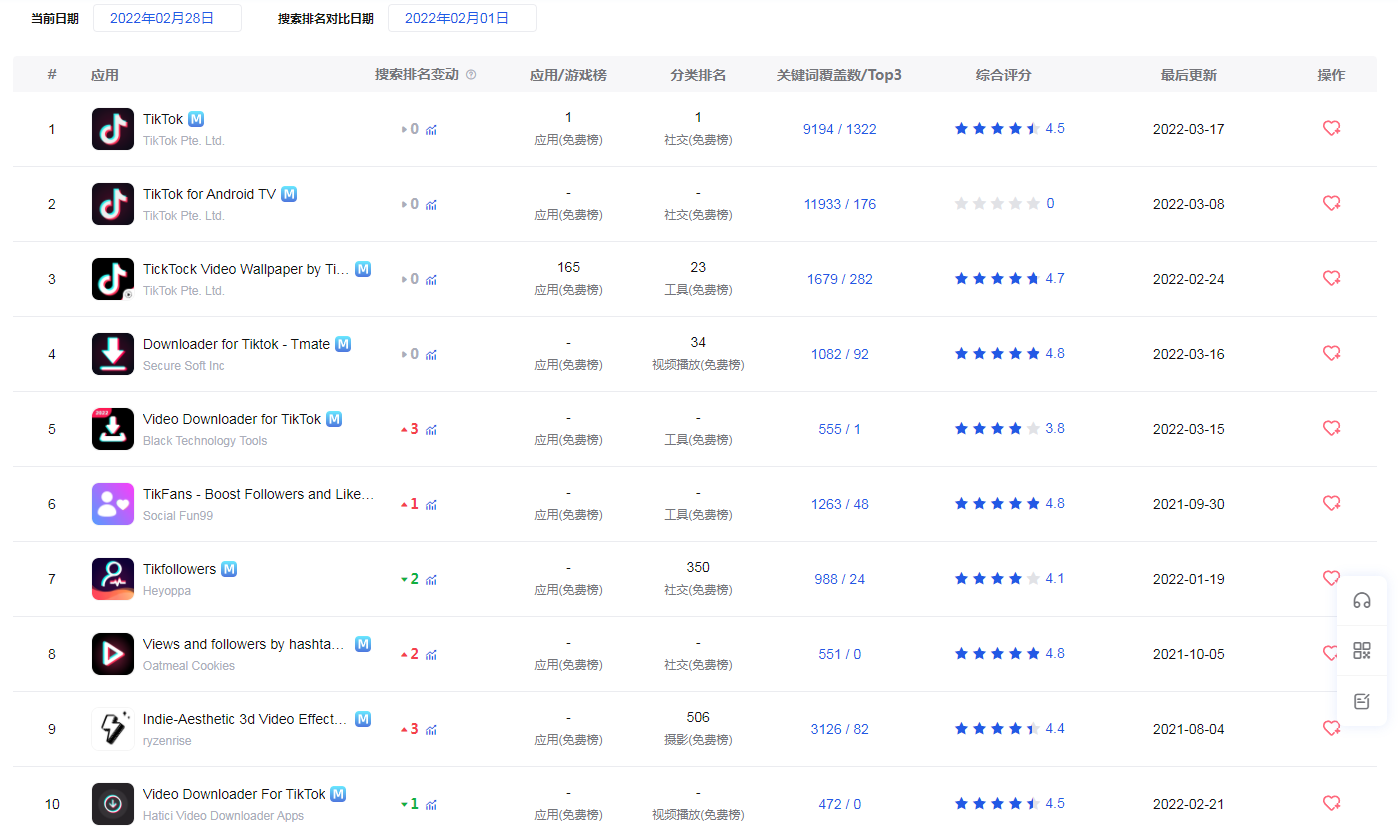The height and width of the screenshot is (832, 1398).
Task: Show rank trend chart for Tikfollowers
Action: pyautogui.click(x=431, y=579)
